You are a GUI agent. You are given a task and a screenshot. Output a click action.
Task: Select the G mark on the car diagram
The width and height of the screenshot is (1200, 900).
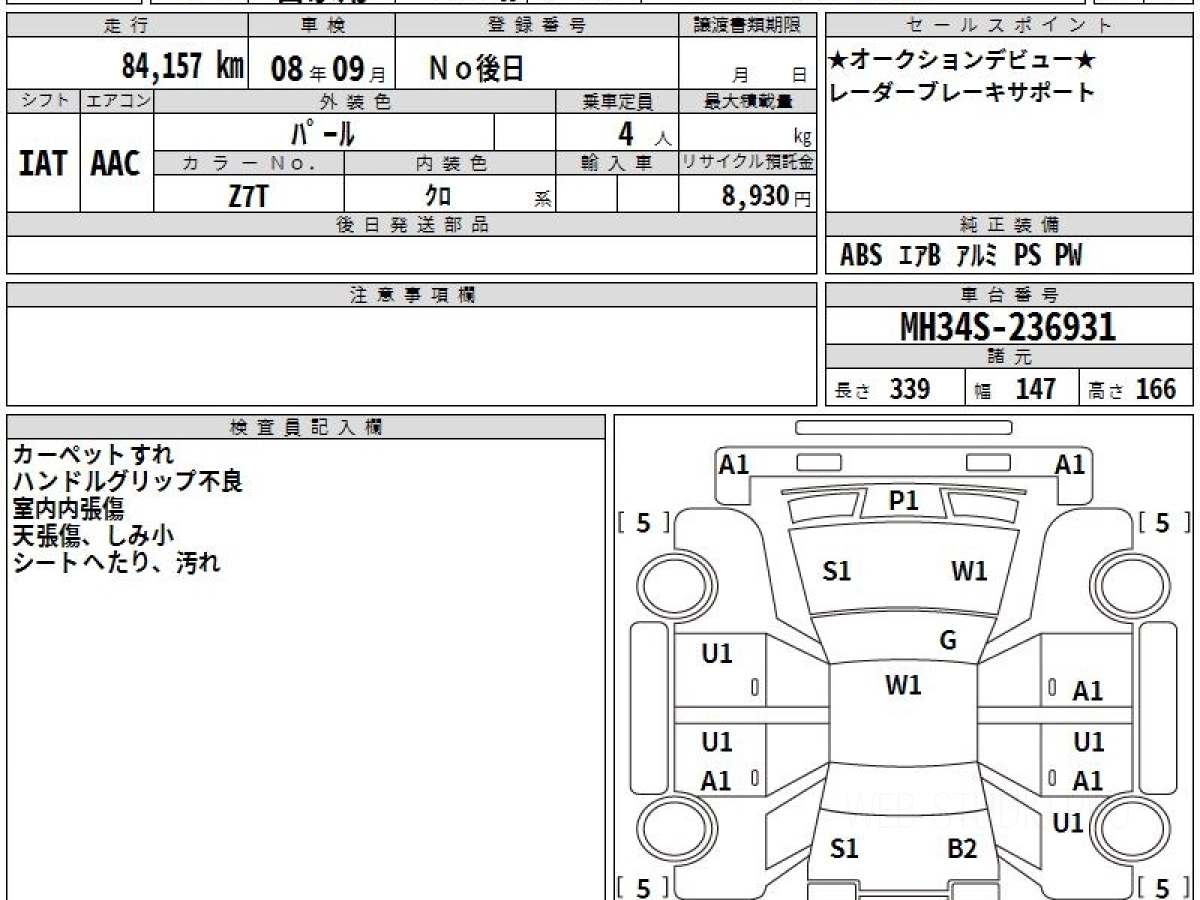[x=948, y=641]
